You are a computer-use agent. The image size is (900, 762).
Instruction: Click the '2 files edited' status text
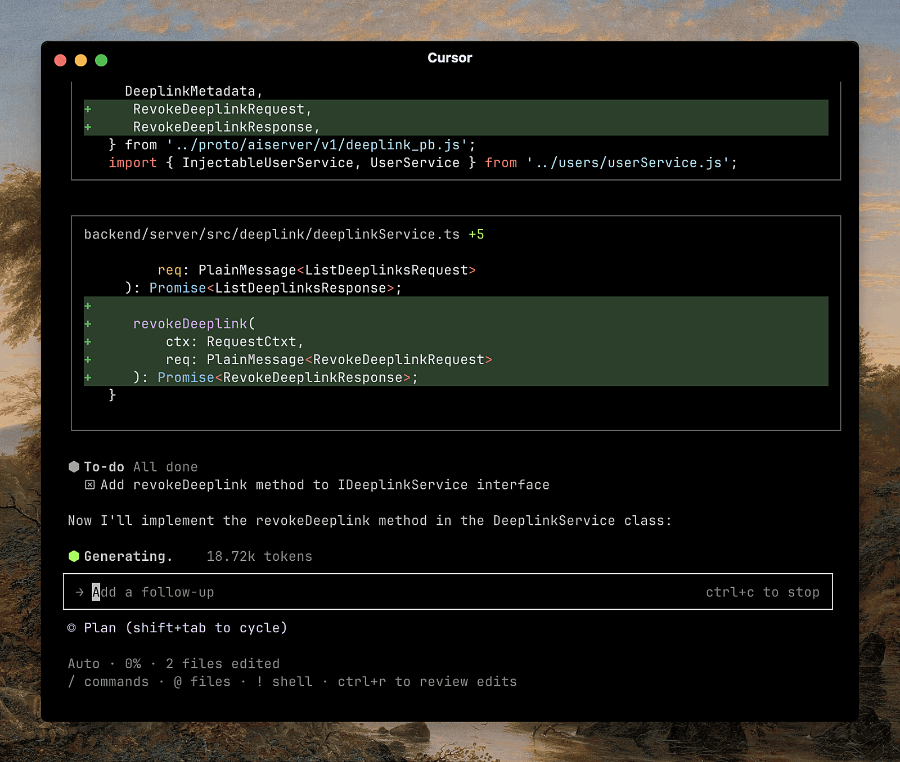[x=223, y=664]
